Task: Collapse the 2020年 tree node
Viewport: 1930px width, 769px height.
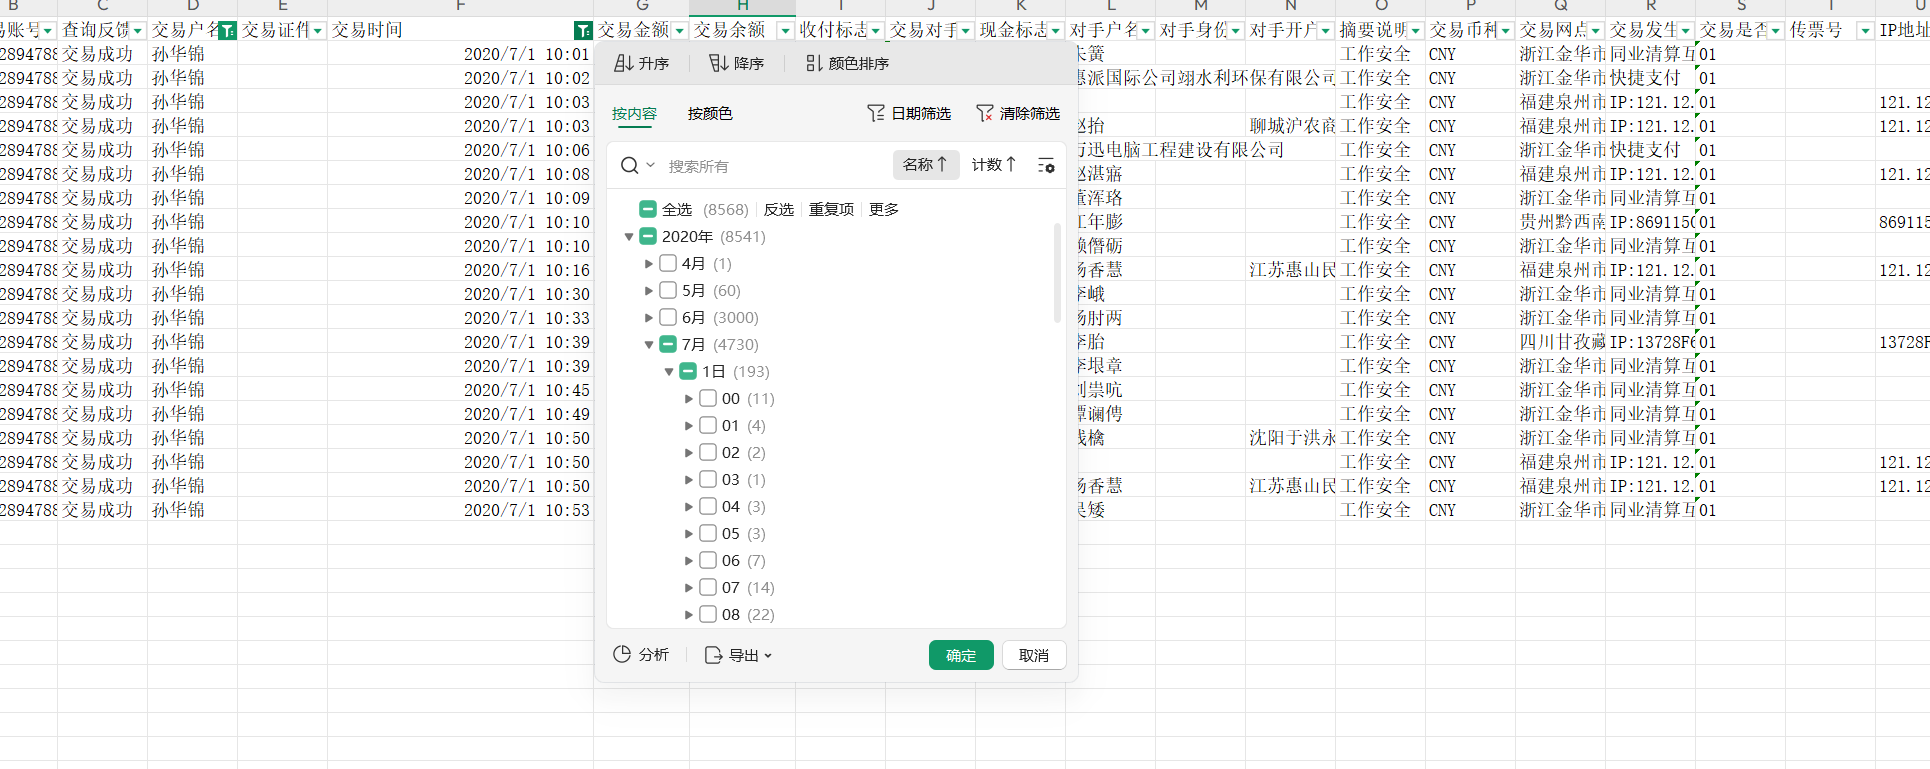Action: coord(629,237)
